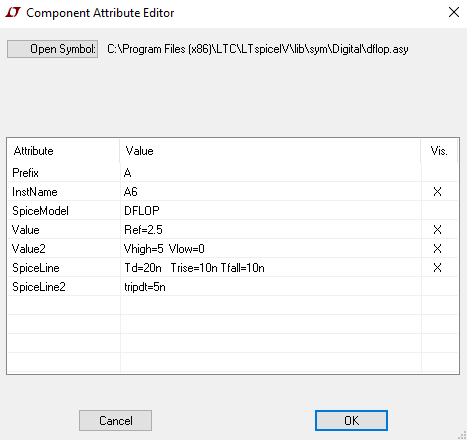467x440 pixels.
Task: Edit the tripdt=5n value cell
Action: coord(271,287)
